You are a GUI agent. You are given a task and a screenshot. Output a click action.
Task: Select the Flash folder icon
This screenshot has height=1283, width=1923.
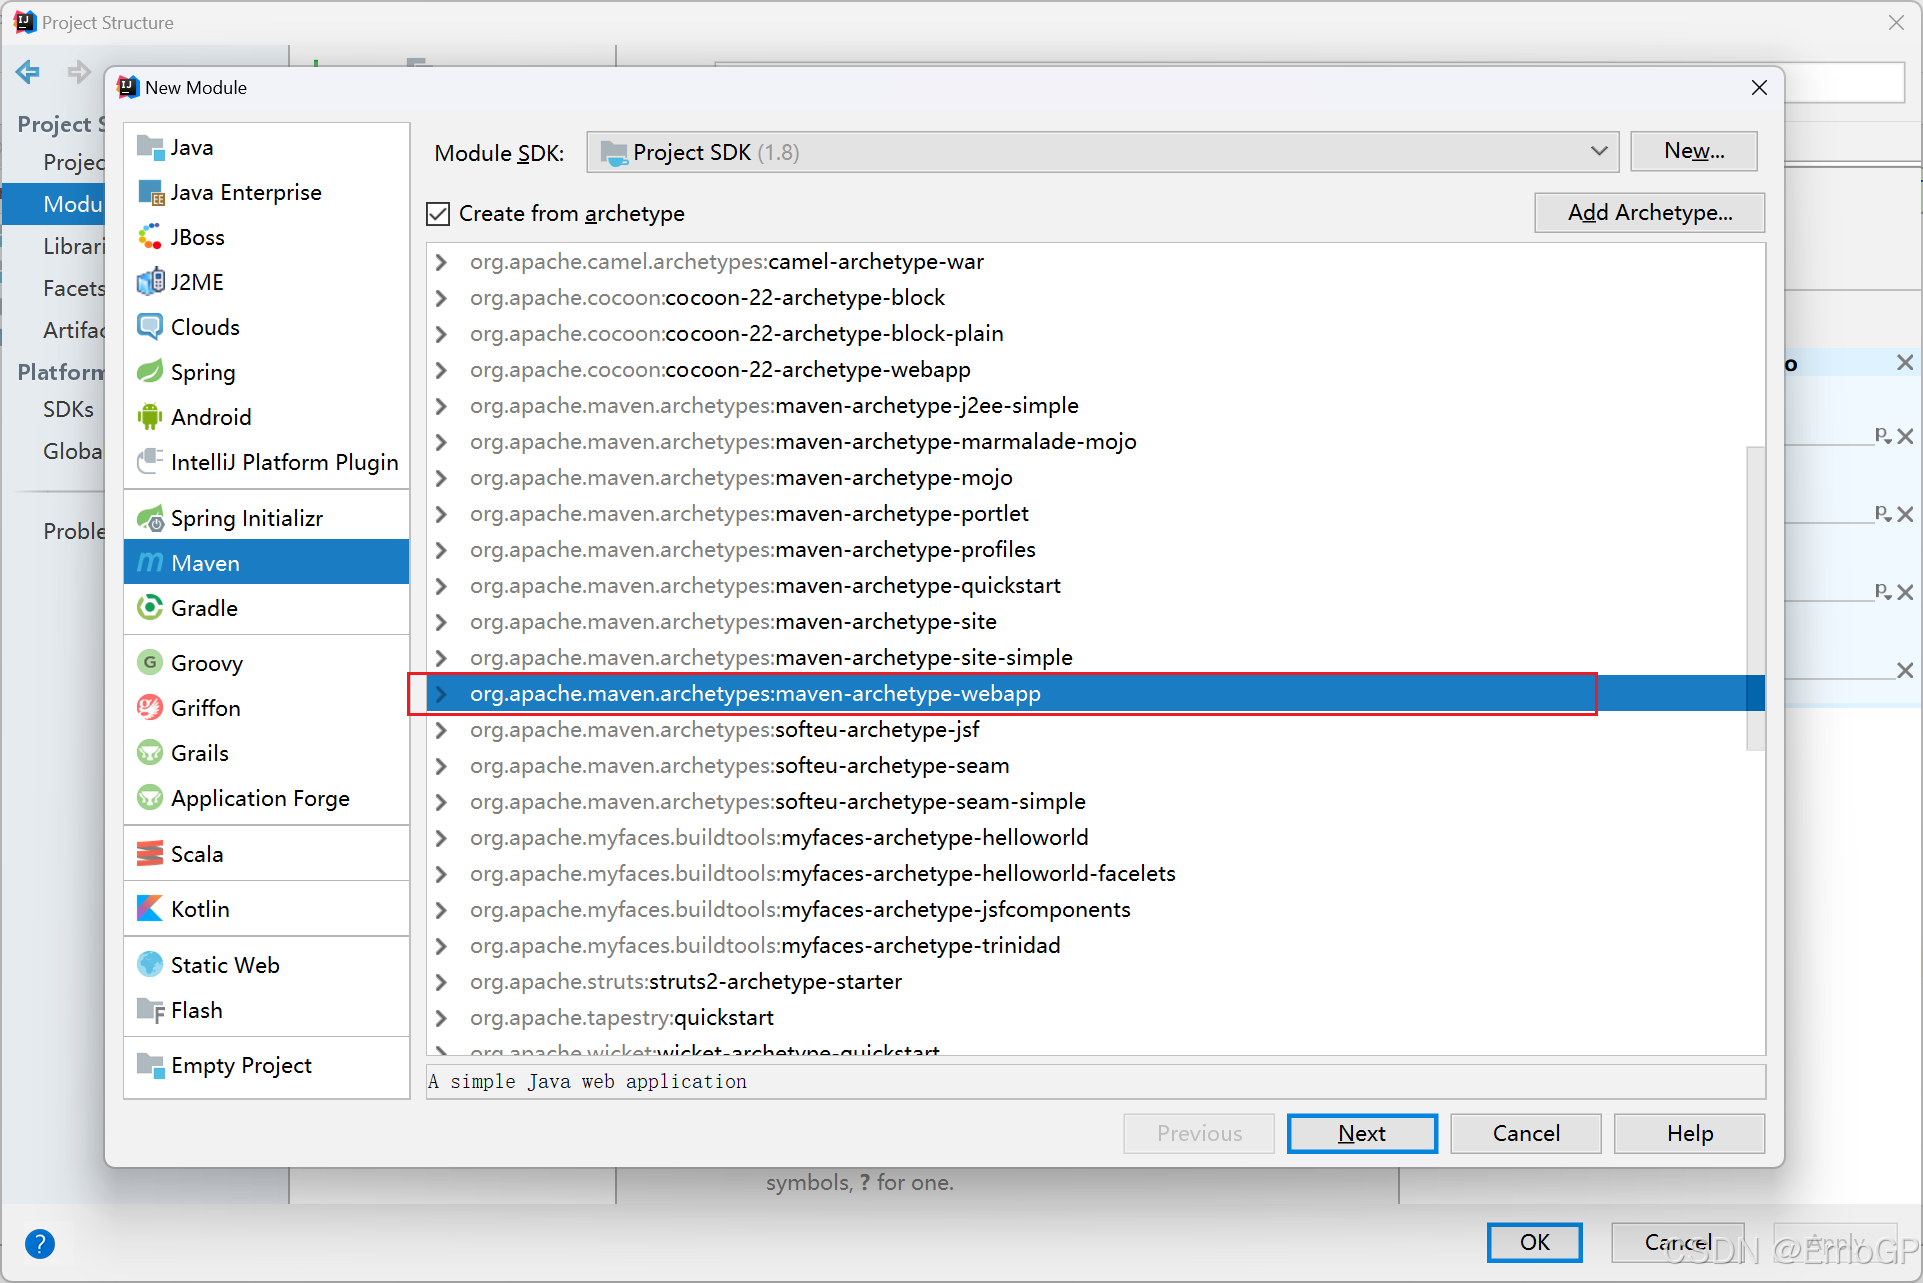pos(150,1010)
